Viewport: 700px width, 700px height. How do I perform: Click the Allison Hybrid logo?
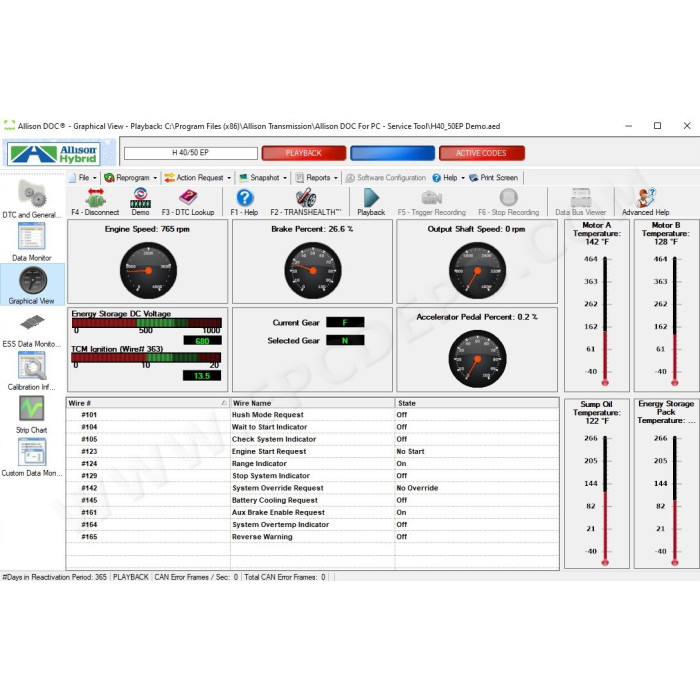(x=54, y=154)
